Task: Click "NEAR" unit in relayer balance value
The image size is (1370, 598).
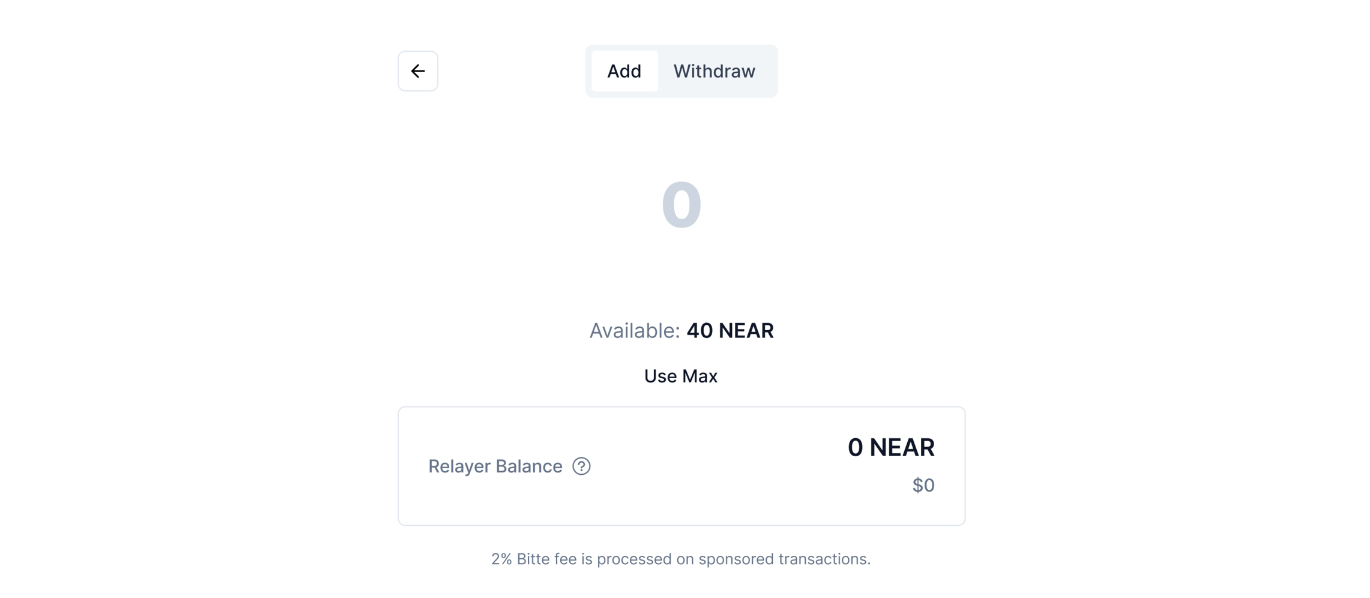Action: (902, 447)
